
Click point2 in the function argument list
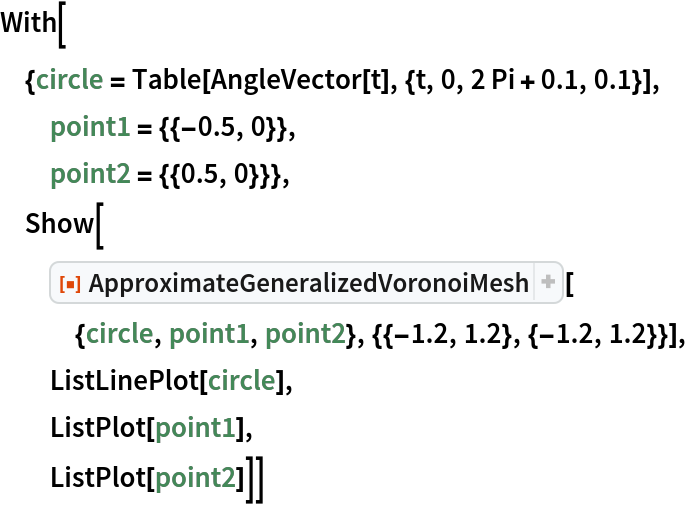tap(306, 333)
